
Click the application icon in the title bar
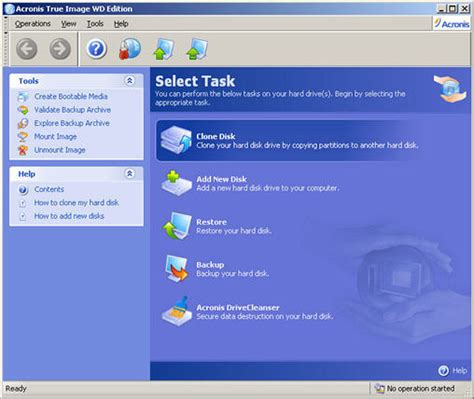point(9,9)
